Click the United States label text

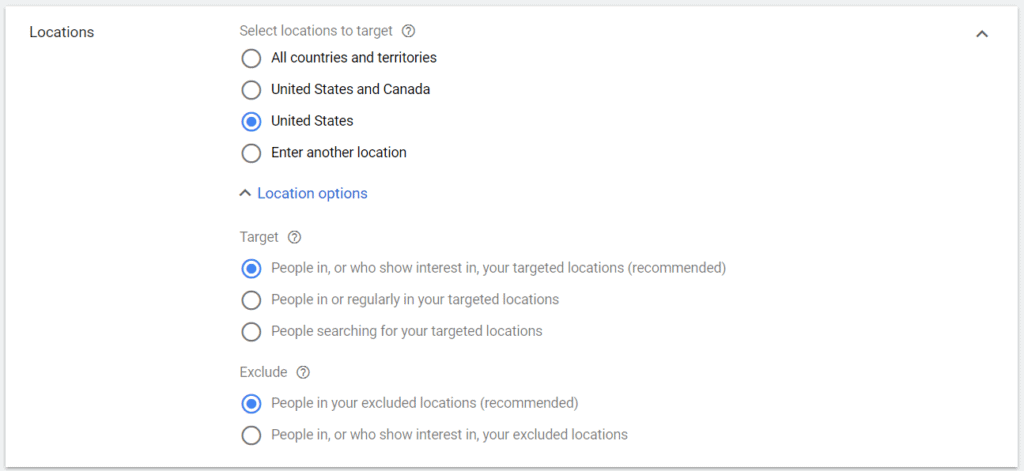[312, 121]
